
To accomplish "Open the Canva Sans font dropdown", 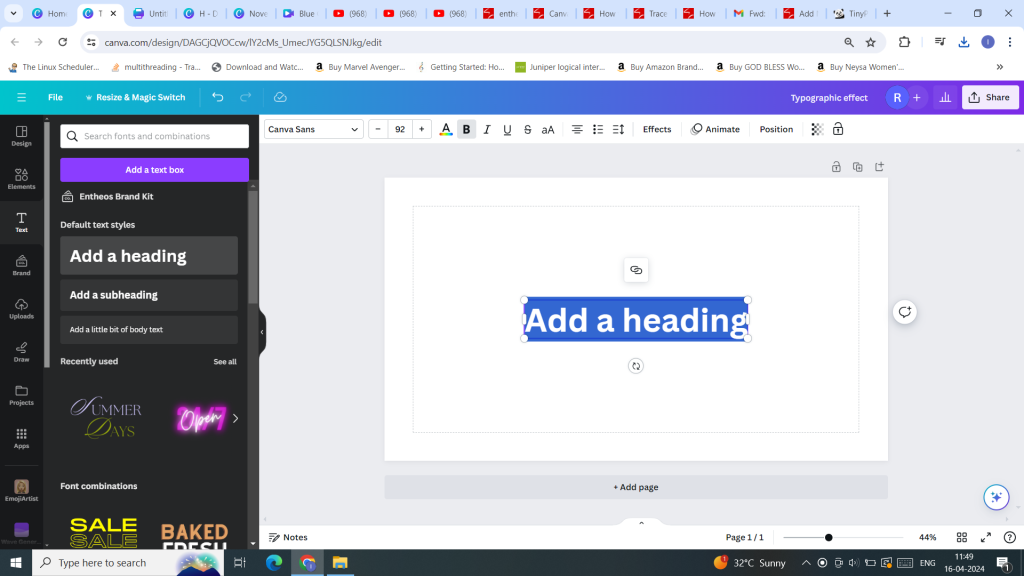I will coord(313,129).
